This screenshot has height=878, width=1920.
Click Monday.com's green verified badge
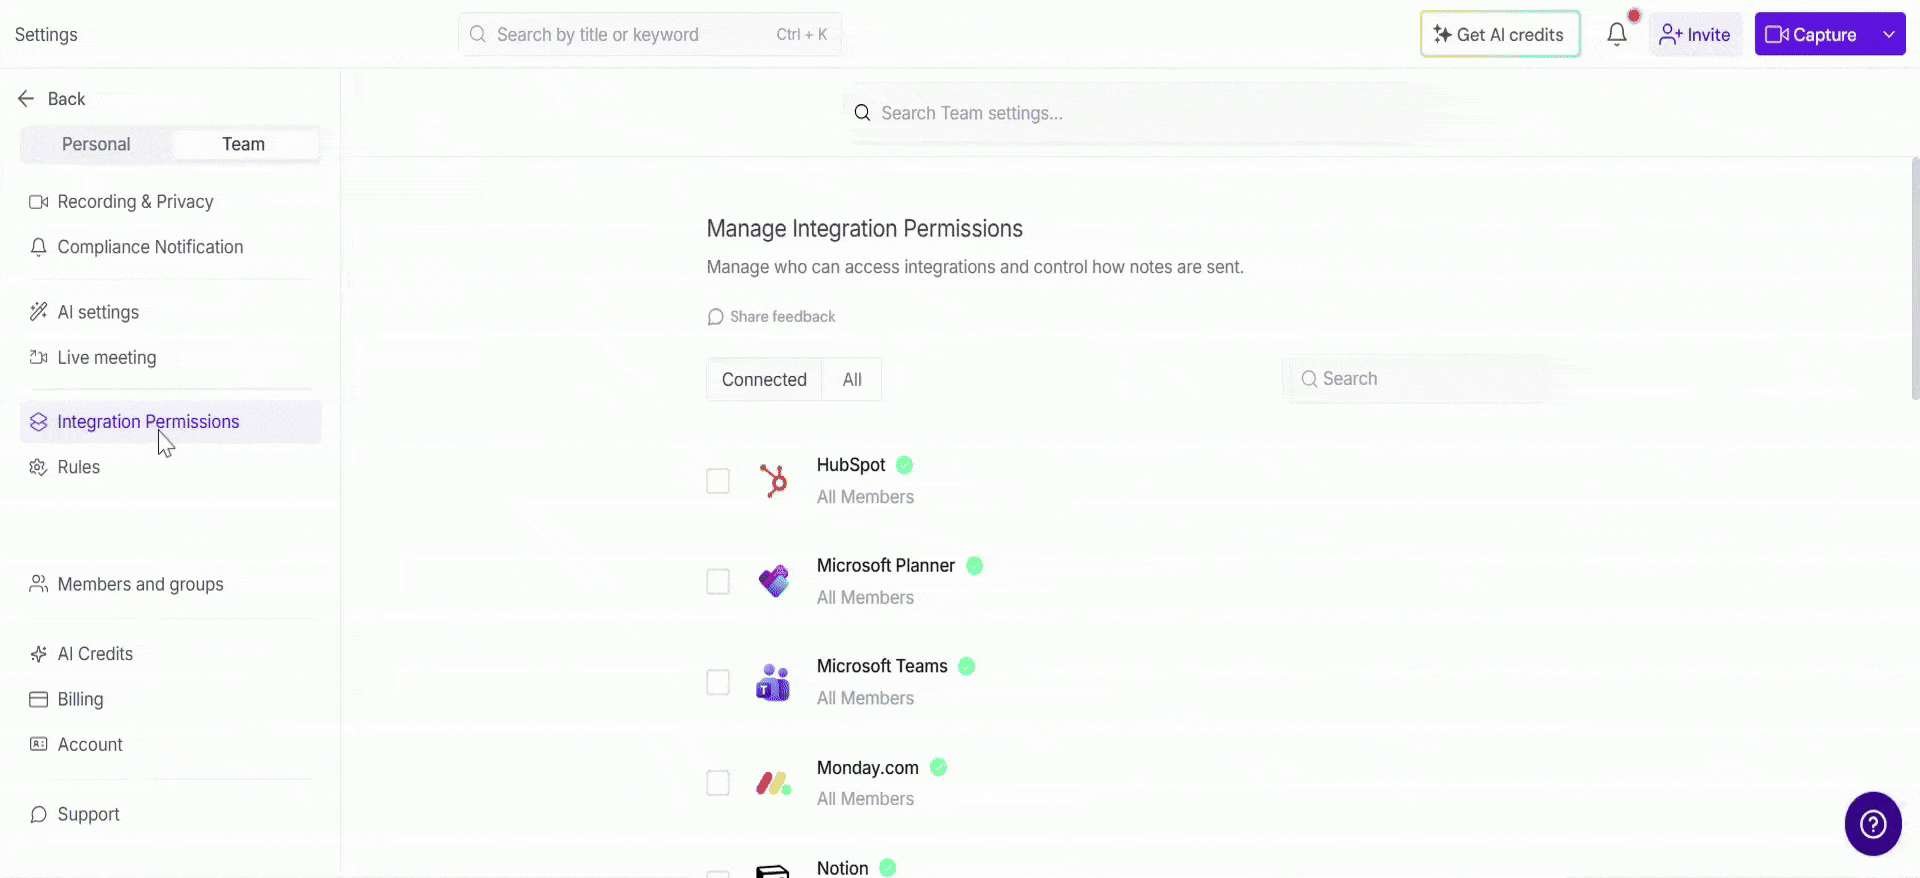[x=938, y=767]
